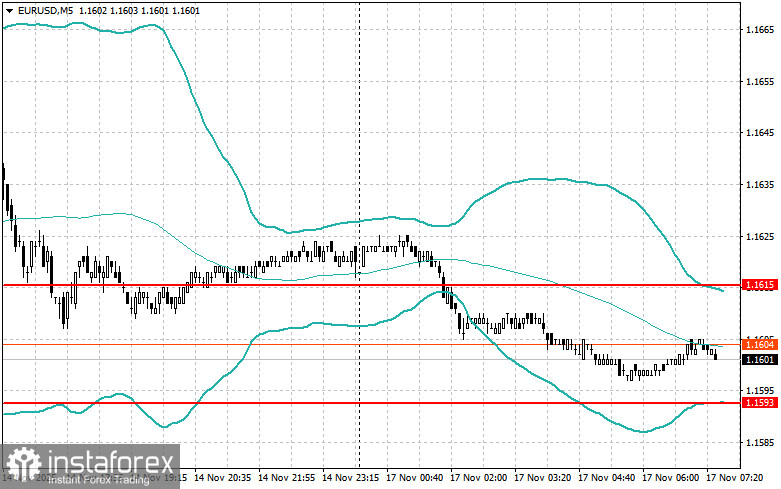This screenshot has height=489, width=781.
Task: Click the 1.1635 price axis value
Action: point(760,184)
